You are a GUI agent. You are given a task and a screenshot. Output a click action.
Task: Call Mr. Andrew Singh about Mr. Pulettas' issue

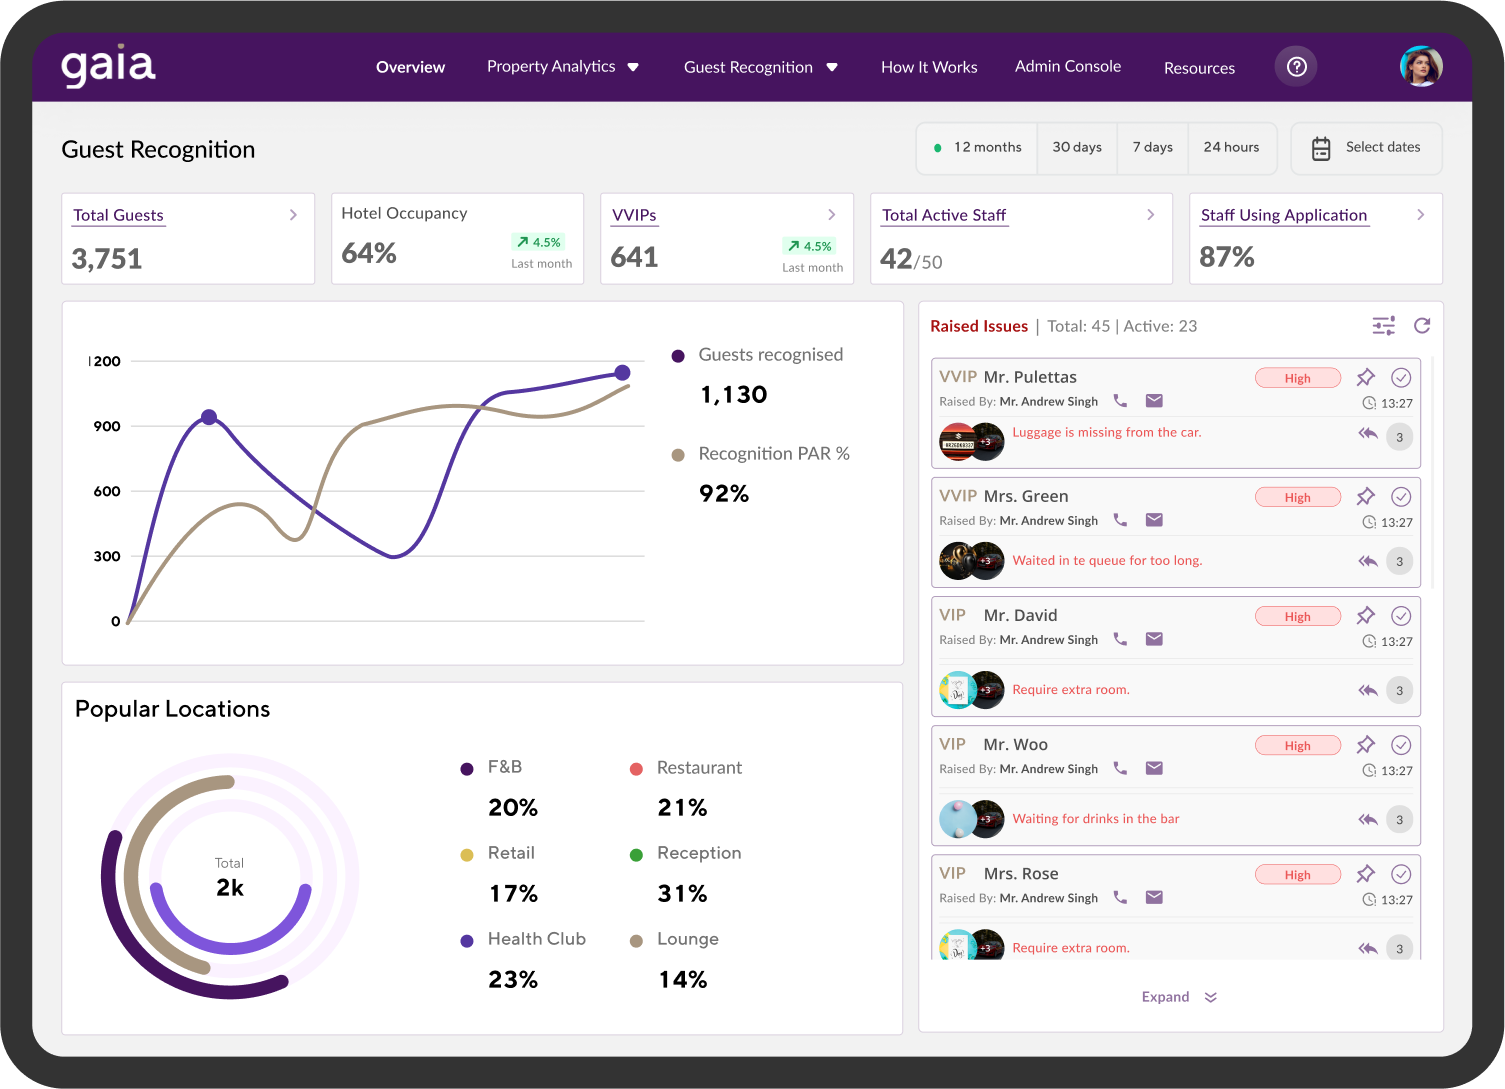pyautogui.click(x=1120, y=400)
